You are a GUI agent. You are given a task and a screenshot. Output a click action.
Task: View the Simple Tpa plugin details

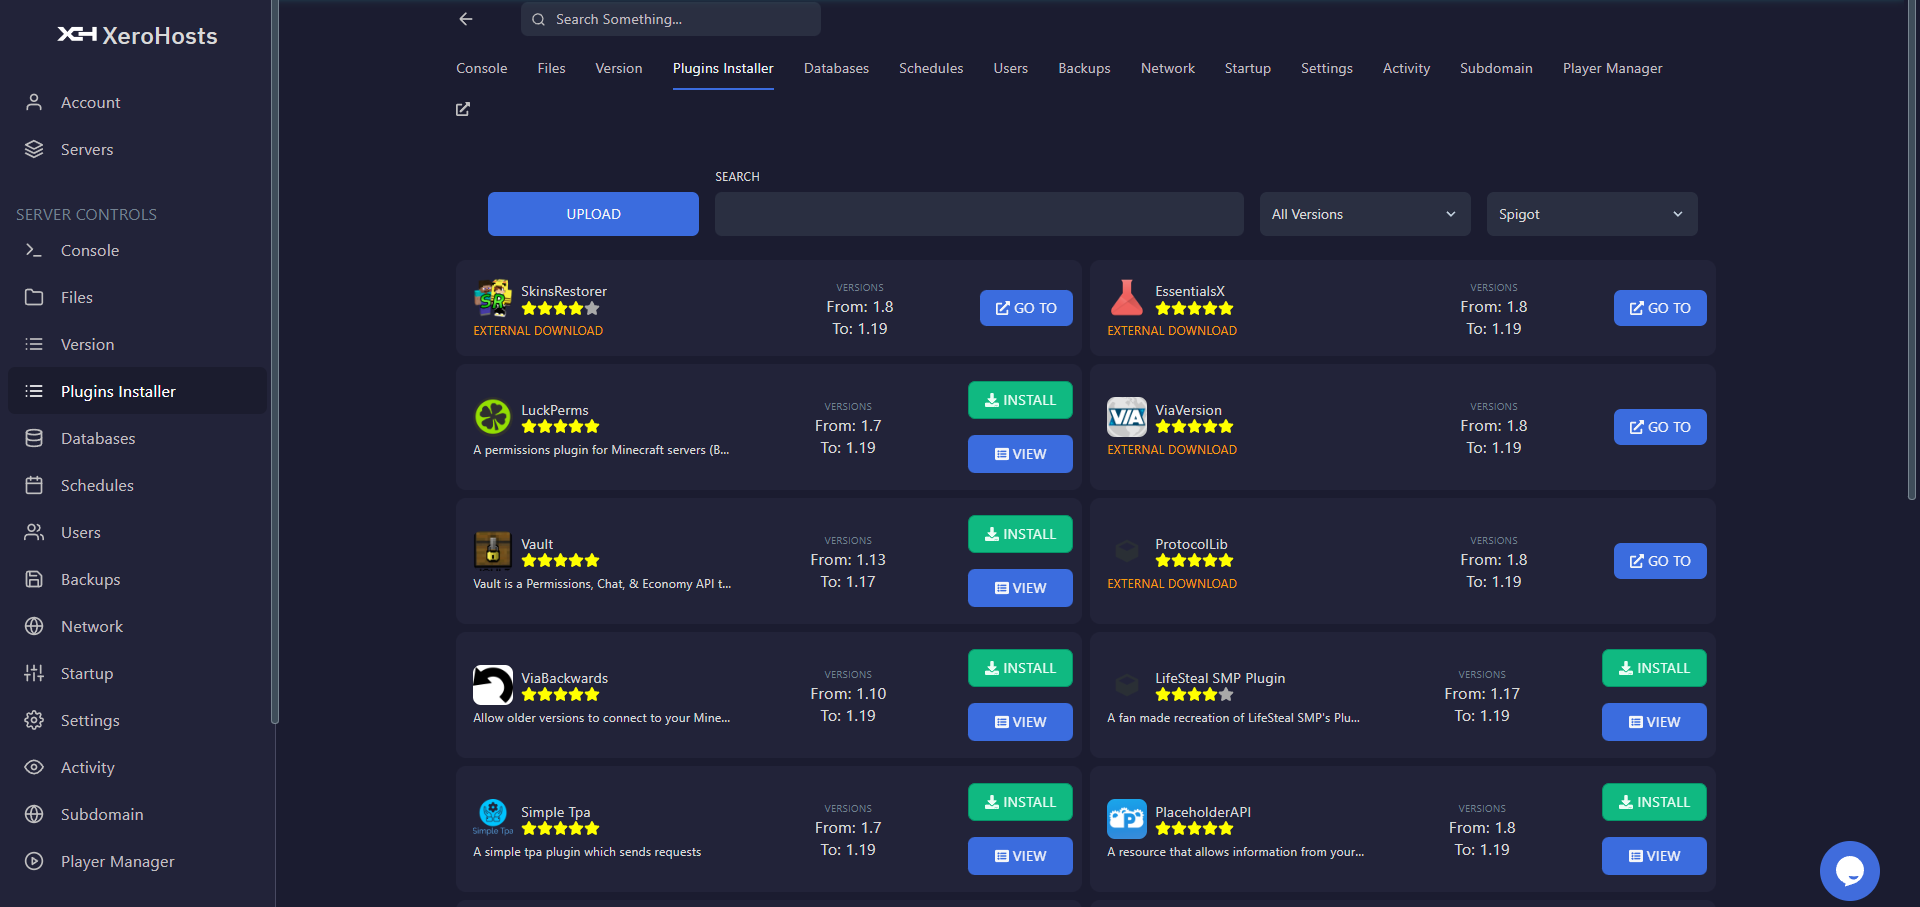point(1020,856)
